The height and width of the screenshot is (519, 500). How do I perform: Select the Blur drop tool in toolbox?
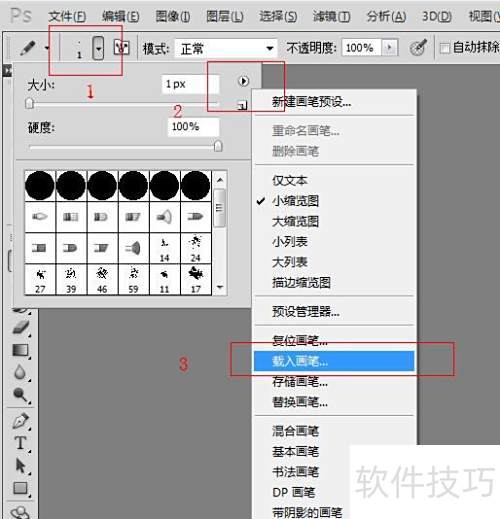pyautogui.click(x=20, y=373)
